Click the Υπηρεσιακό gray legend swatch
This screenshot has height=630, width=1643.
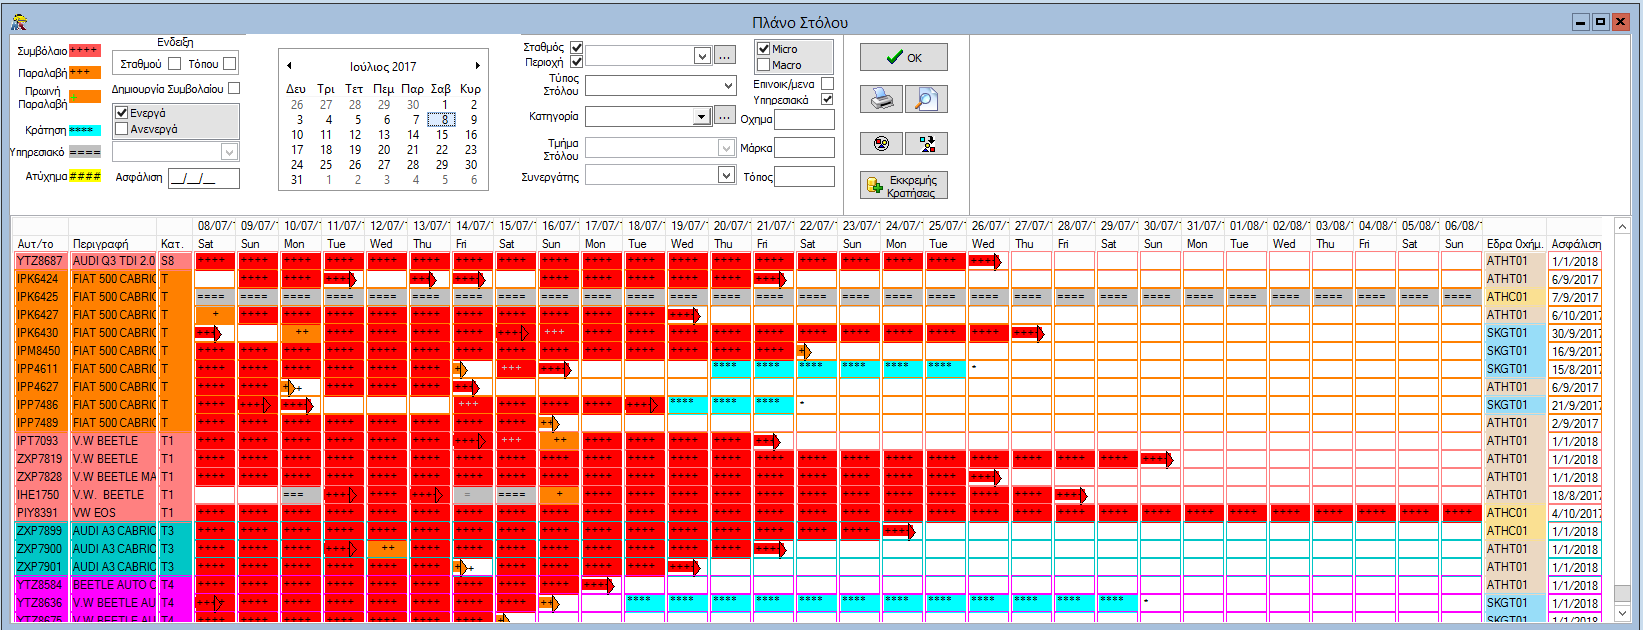85,152
